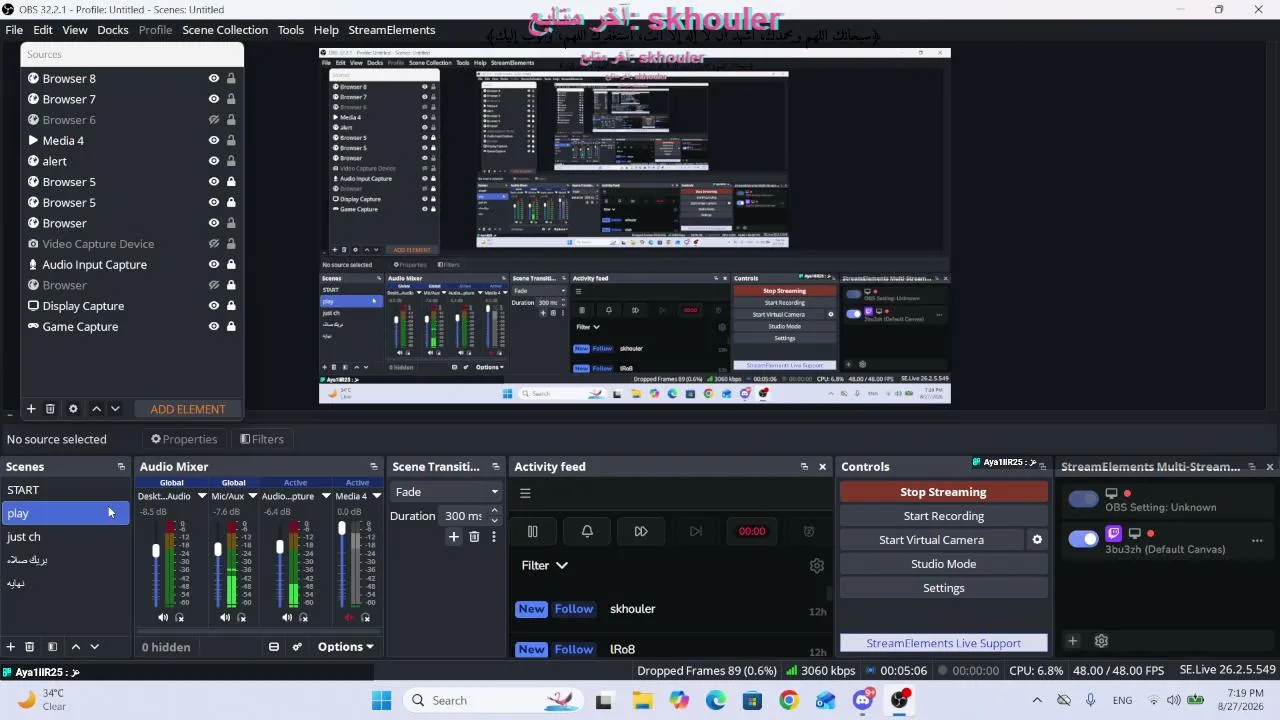Image resolution: width=1280 pixels, height=720 pixels.
Task: Open the Docks menu
Action: pos(113,30)
